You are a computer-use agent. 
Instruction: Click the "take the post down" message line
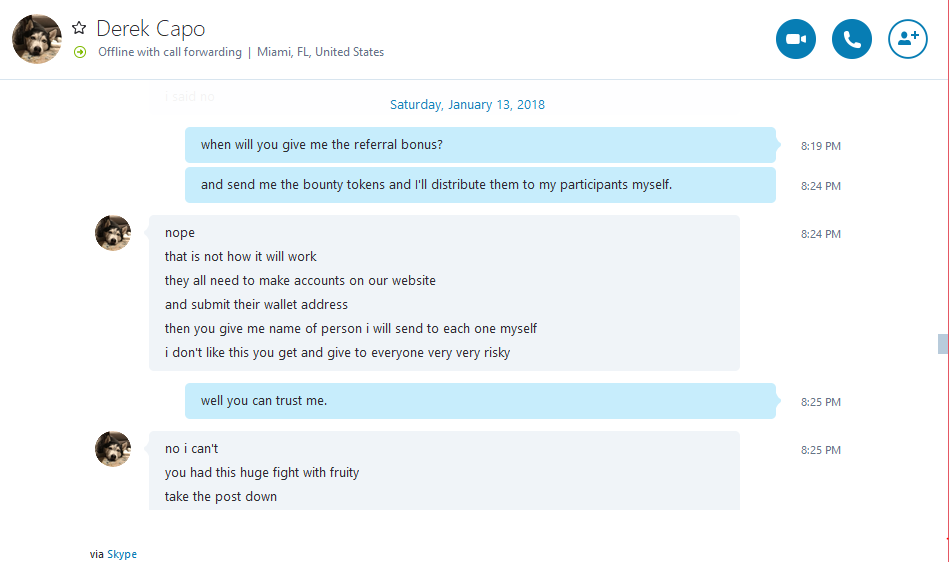221,497
